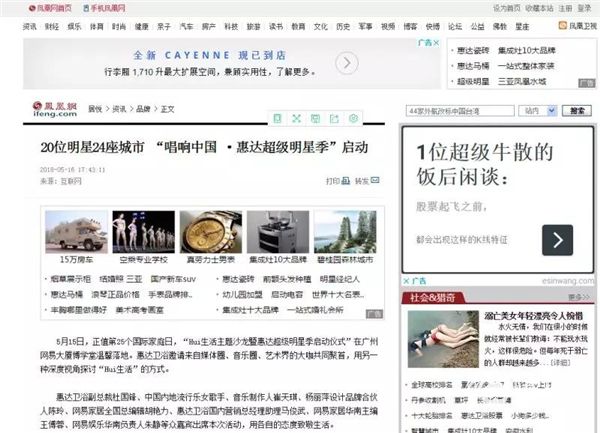The image size is (600, 433).
Task: Click the 全球高校排名 sidebar link
Action: click(x=432, y=384)
